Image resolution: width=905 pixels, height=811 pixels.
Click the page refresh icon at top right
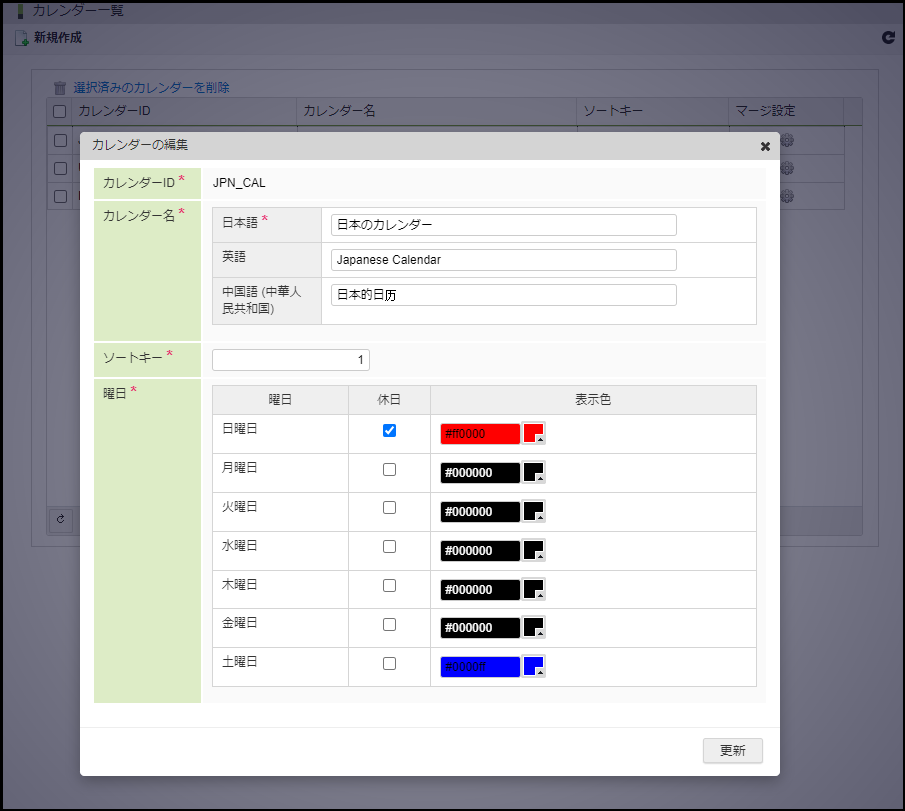[x=887, y=38]
